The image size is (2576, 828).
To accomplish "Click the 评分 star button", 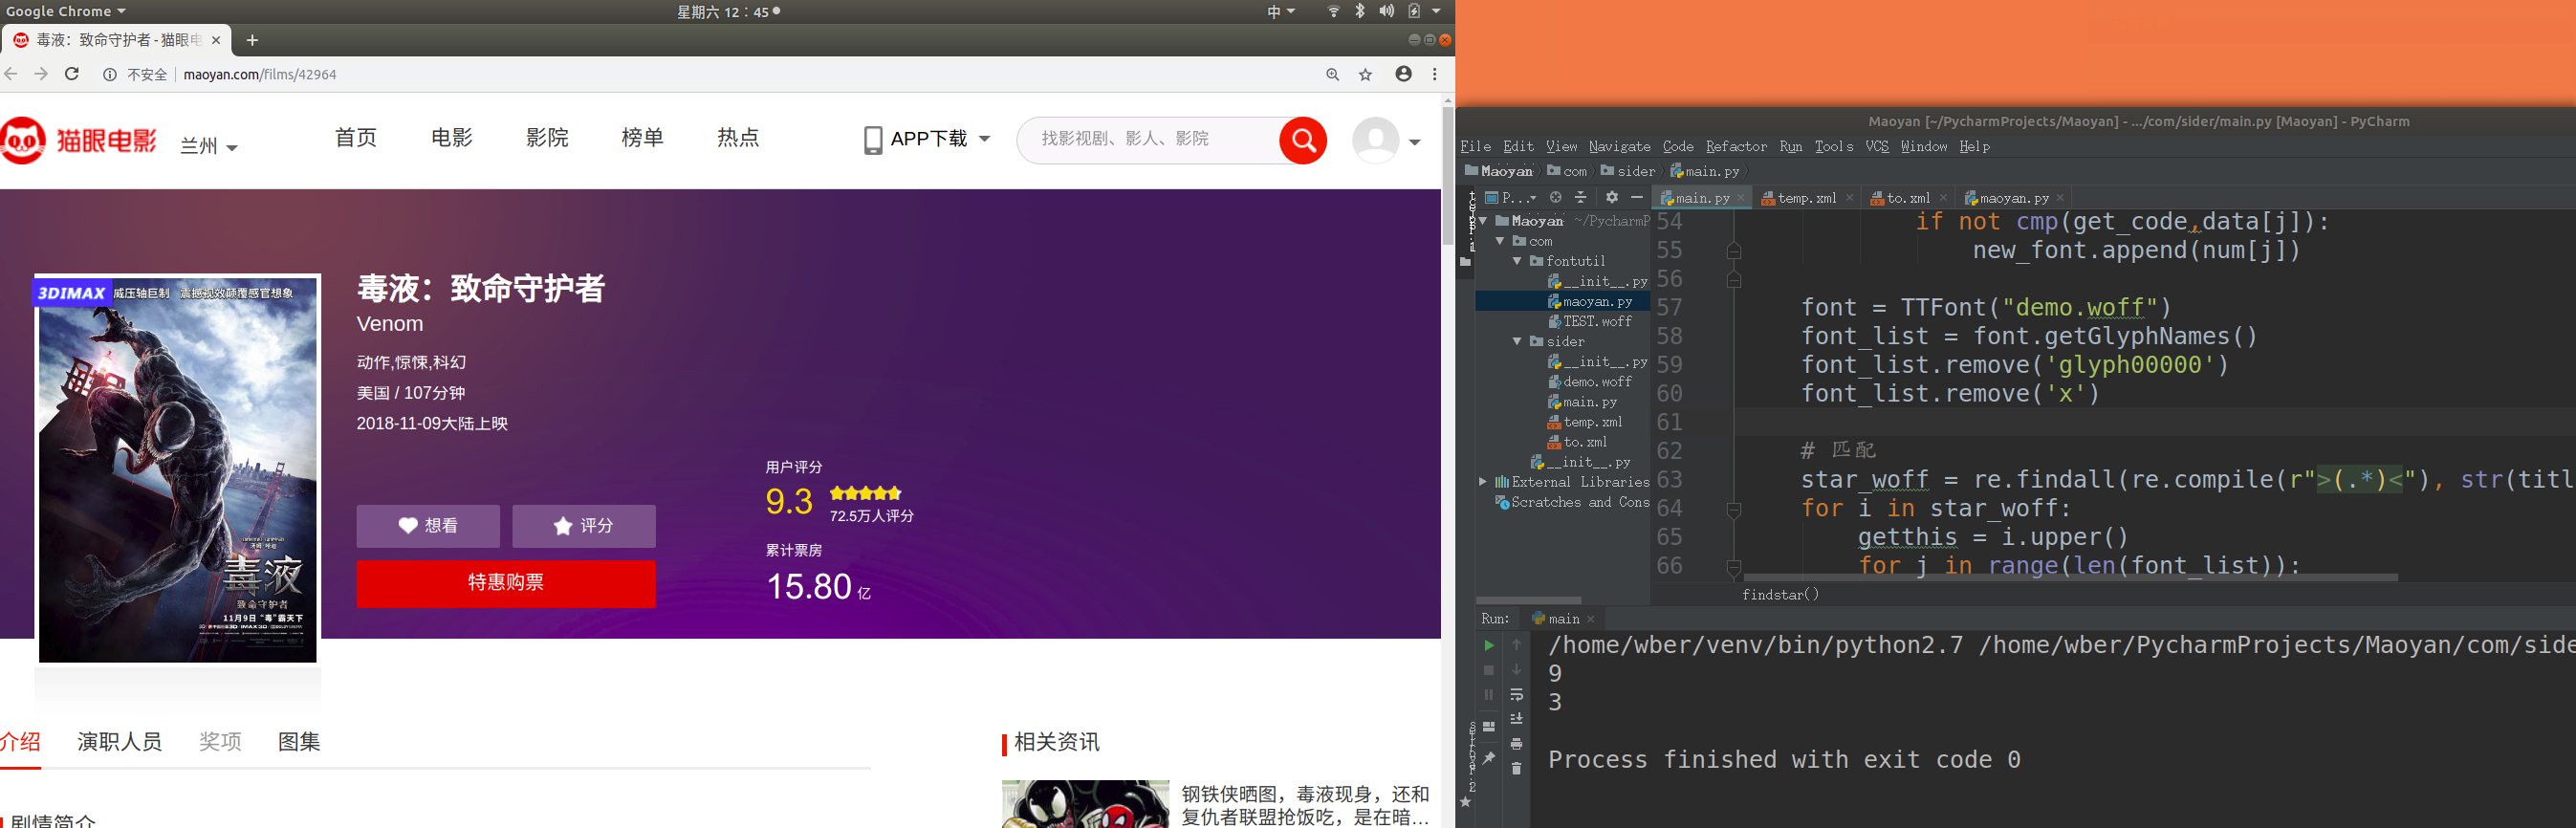I will (584, 526).
